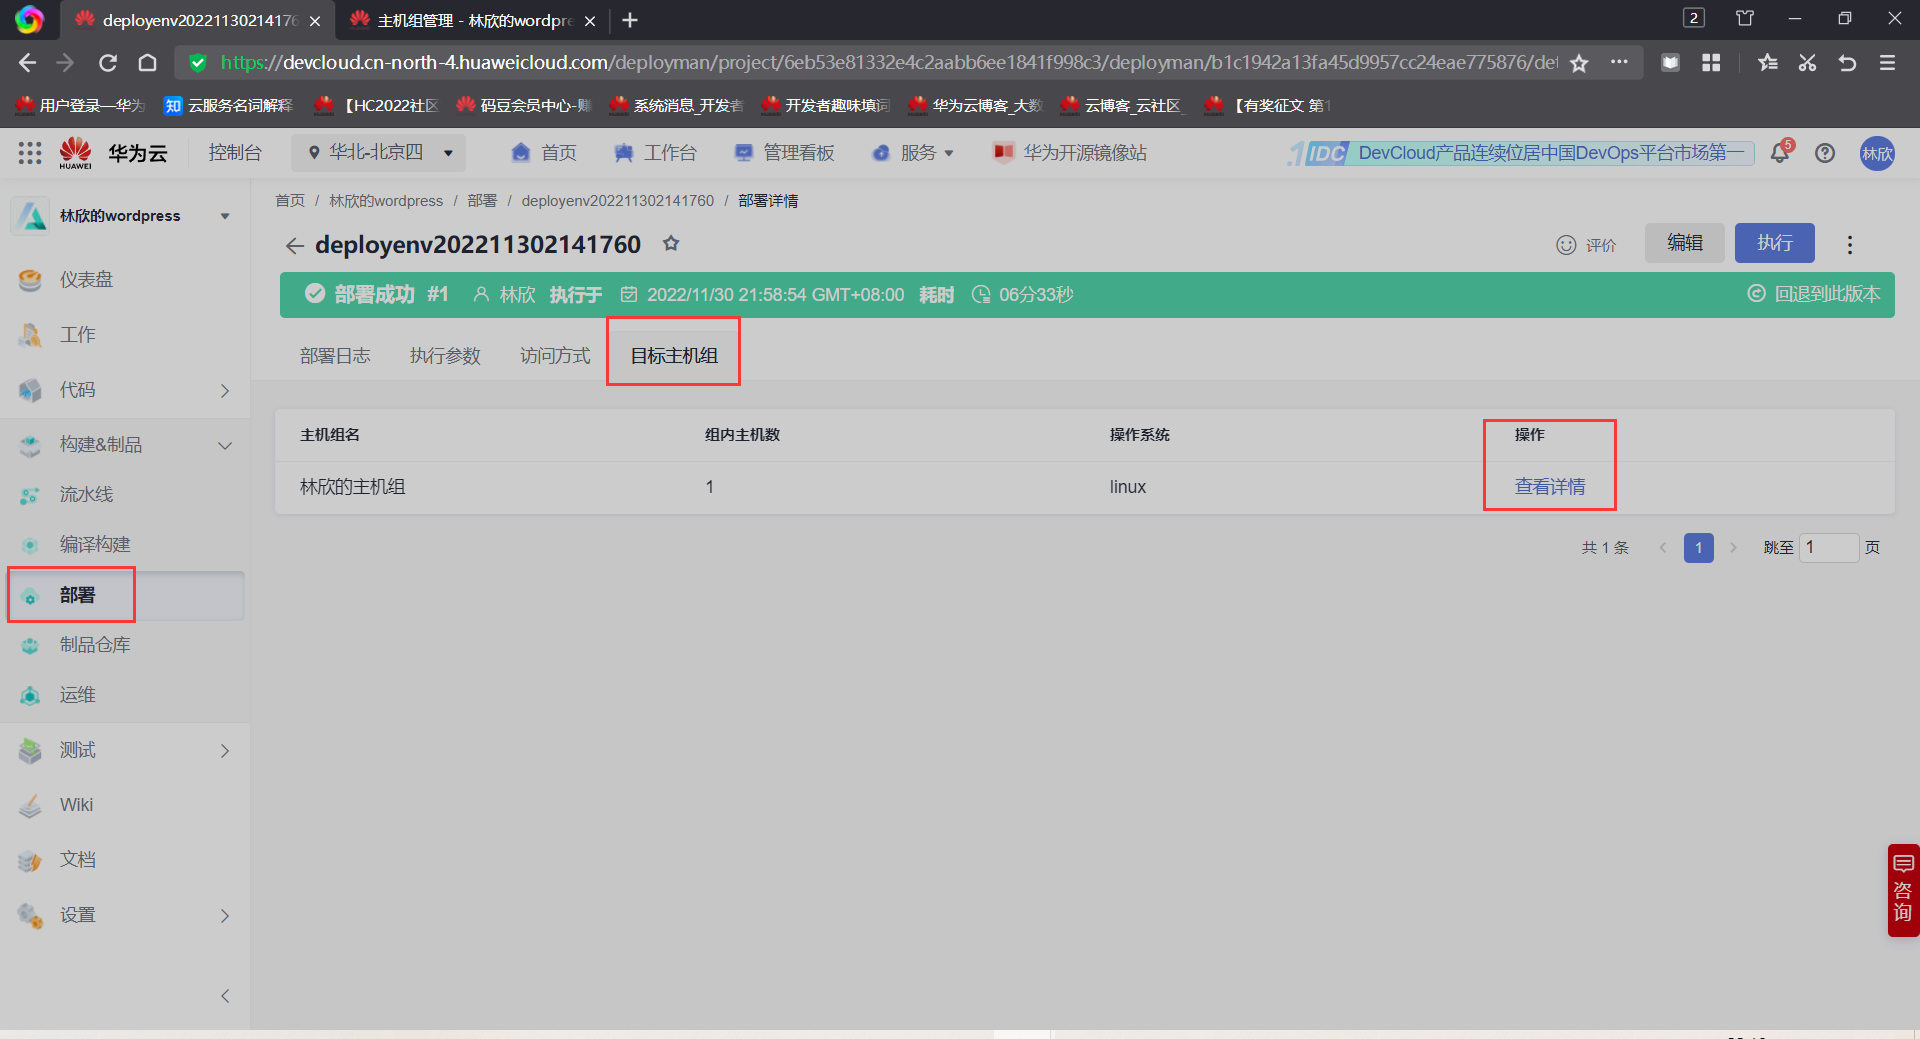Collapse the 构建&制品 sidebar section
Viewport: 1920px width, 1039px height.
point(225,445)
